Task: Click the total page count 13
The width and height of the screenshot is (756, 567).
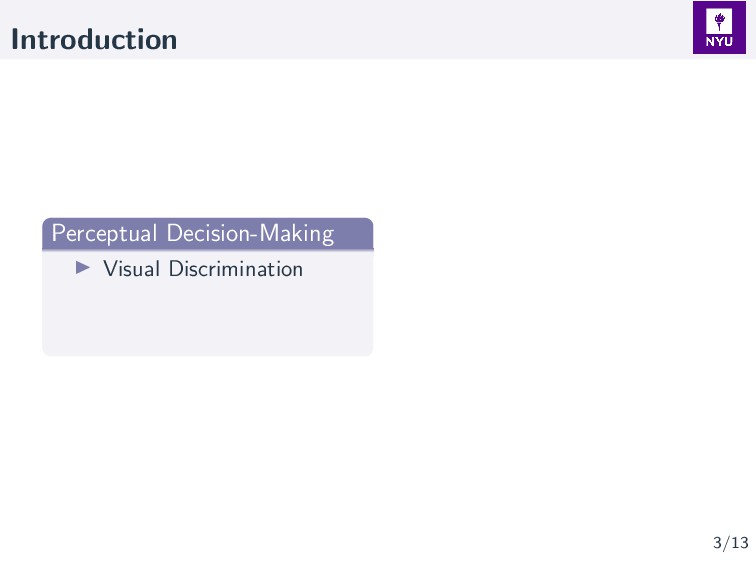Action: click(739, 543)
